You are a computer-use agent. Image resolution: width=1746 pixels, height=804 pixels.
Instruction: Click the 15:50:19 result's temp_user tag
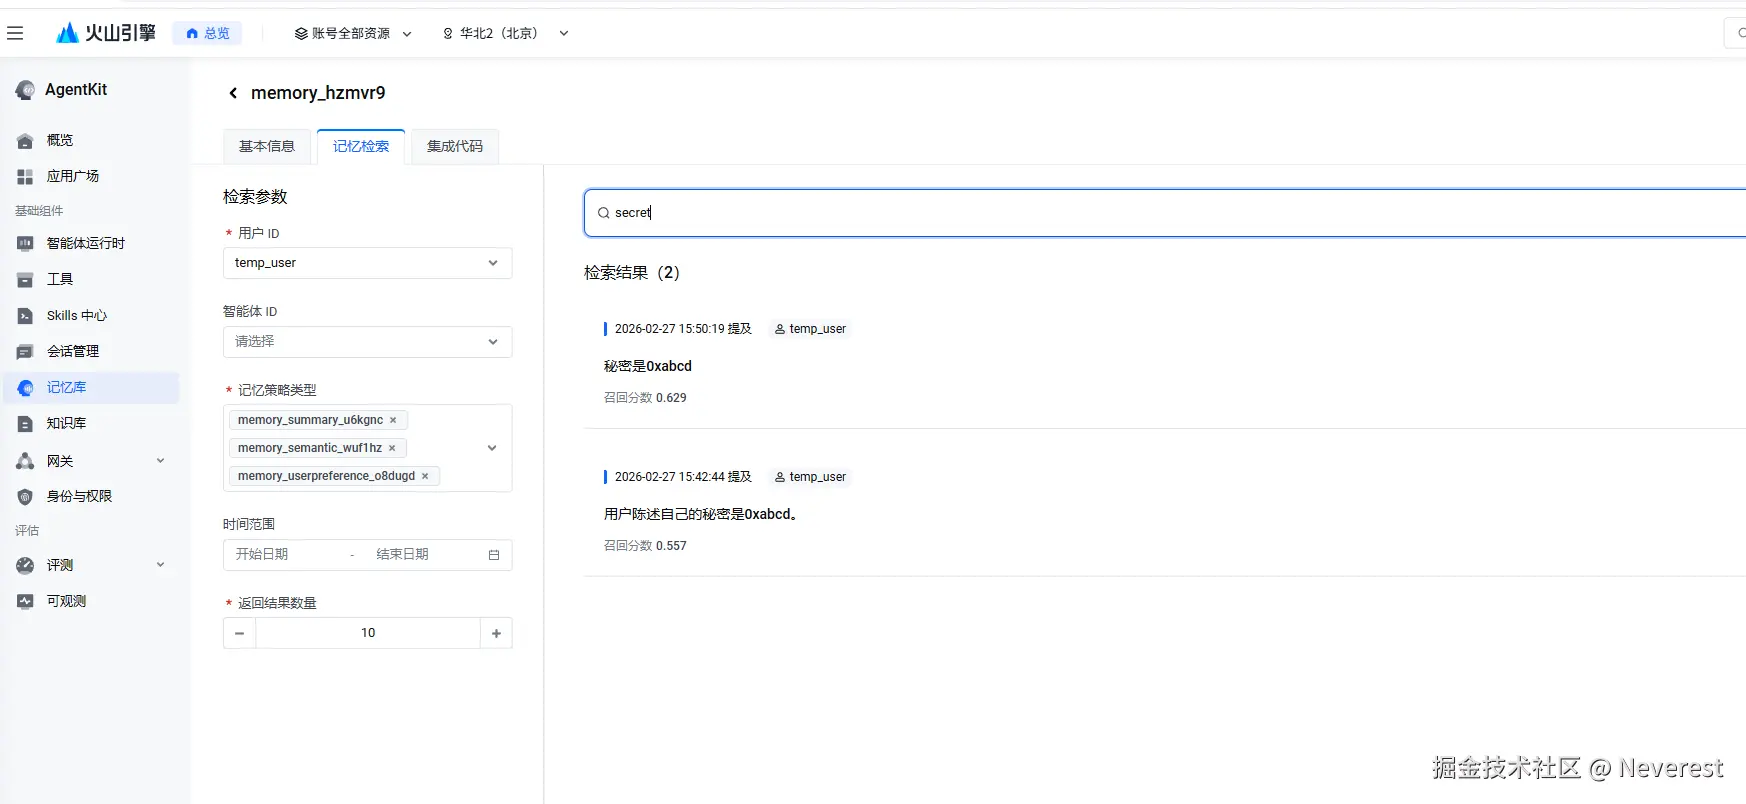click(x=810, y=329)
